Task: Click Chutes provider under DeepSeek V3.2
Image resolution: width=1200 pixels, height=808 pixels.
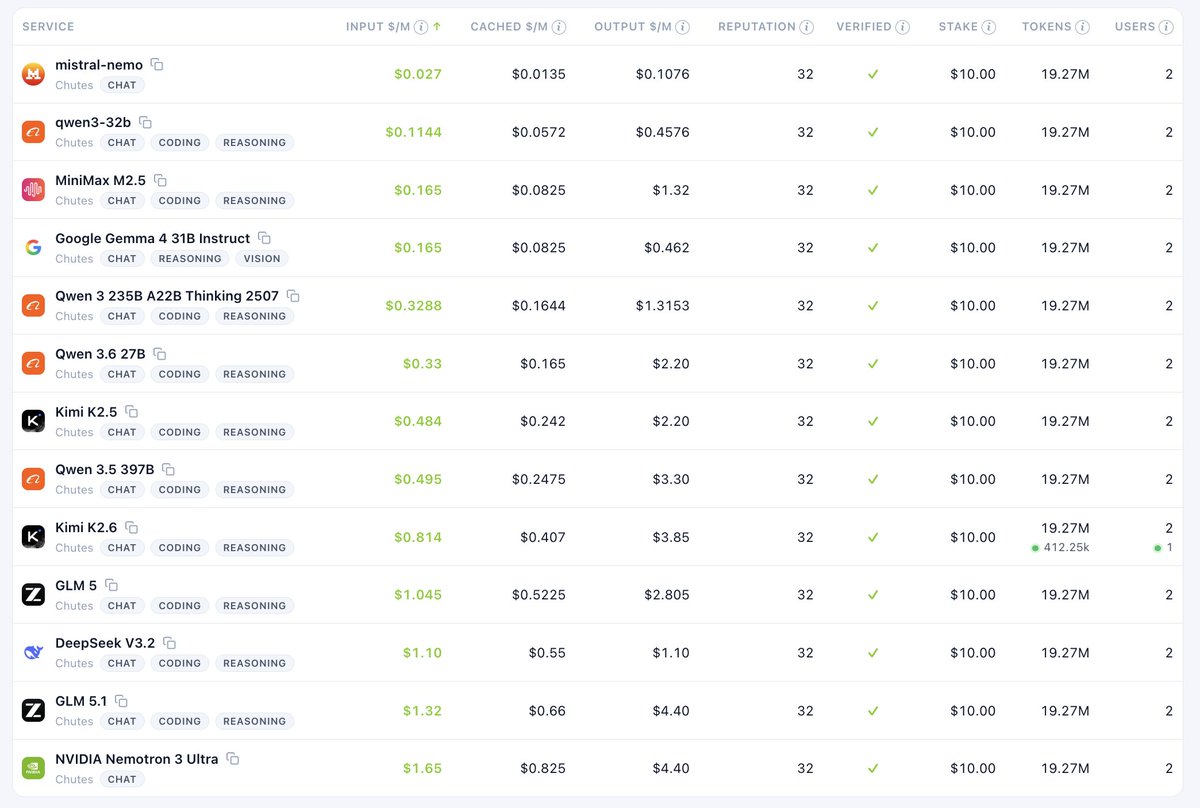Action: click(74, 663)
